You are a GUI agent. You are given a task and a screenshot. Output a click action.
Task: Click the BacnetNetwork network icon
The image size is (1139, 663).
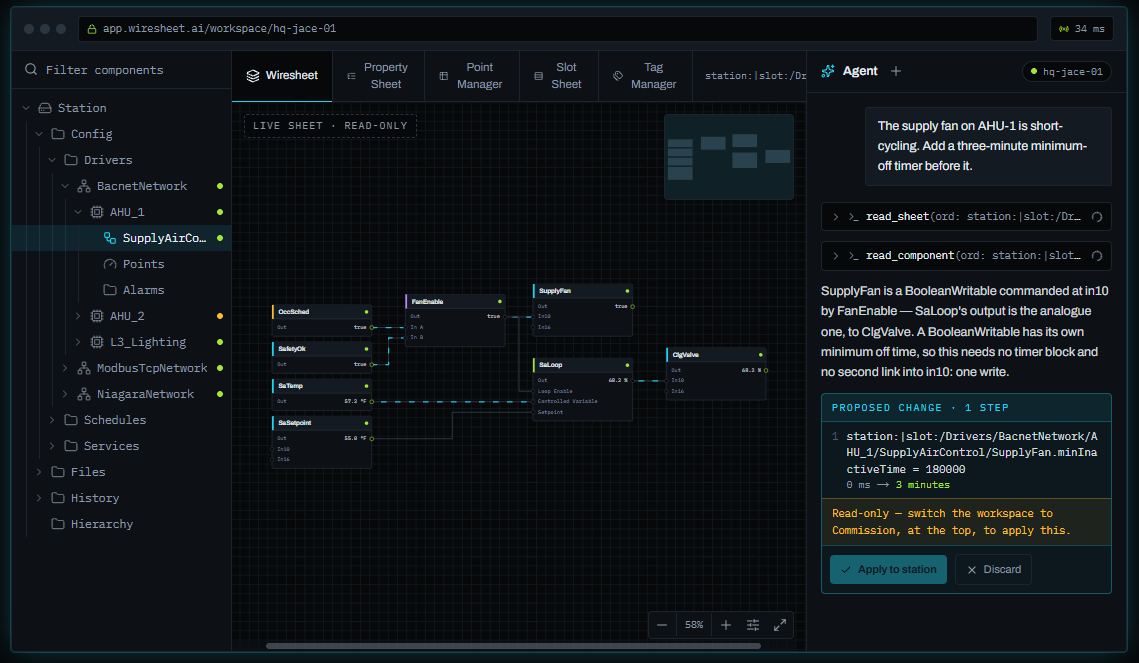click(84, 186)
